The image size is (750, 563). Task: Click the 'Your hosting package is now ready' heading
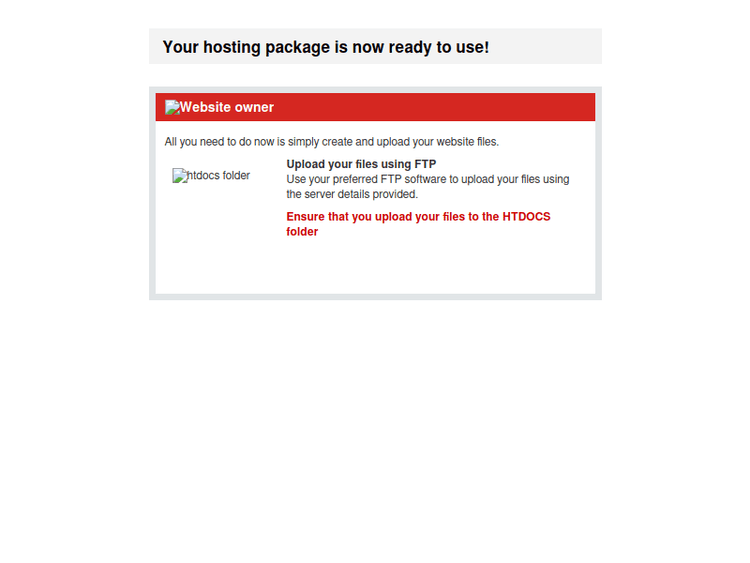(x=326, y=47)
